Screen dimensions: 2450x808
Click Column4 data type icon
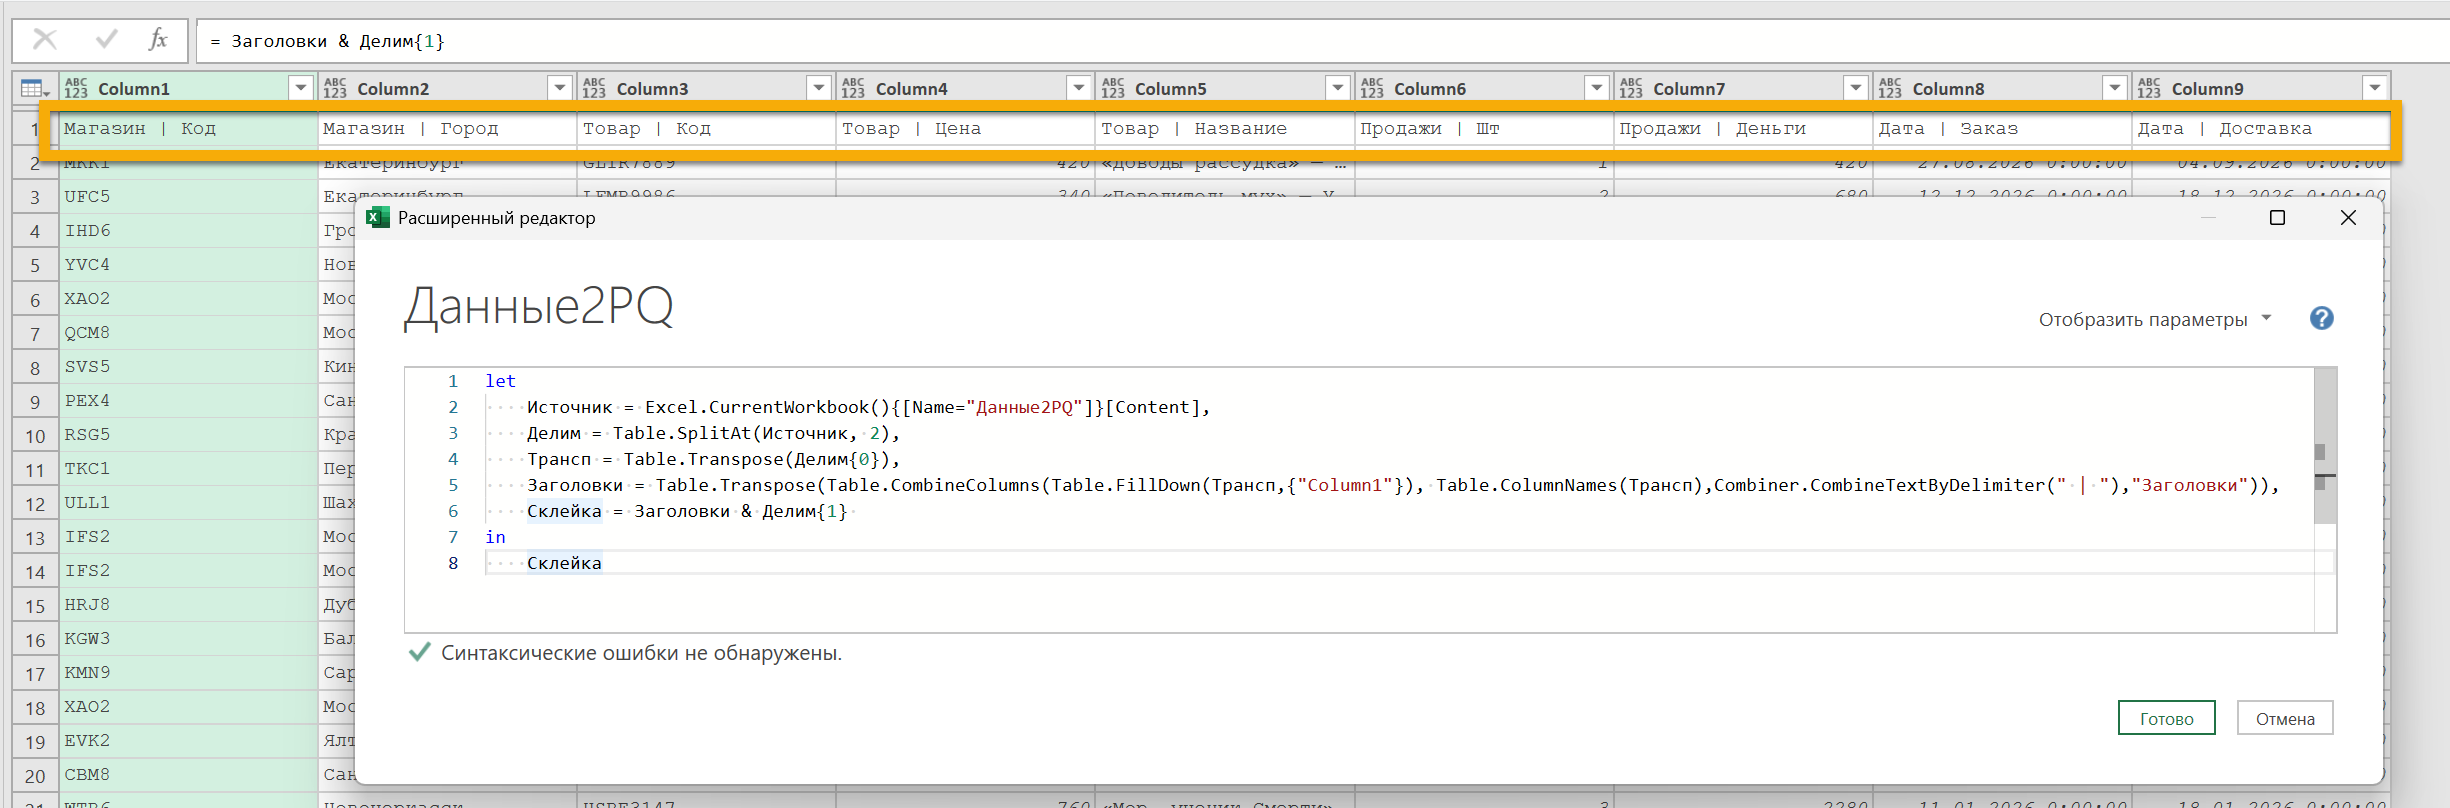[x=853, y=88]
